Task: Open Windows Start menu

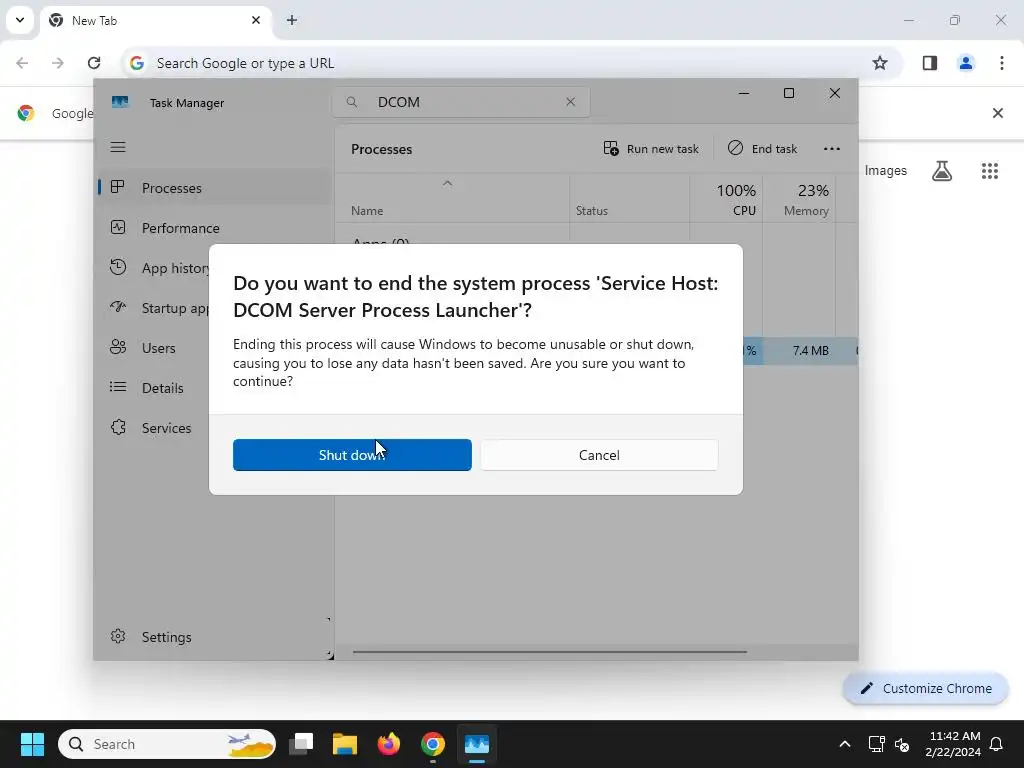Action: 32,744
